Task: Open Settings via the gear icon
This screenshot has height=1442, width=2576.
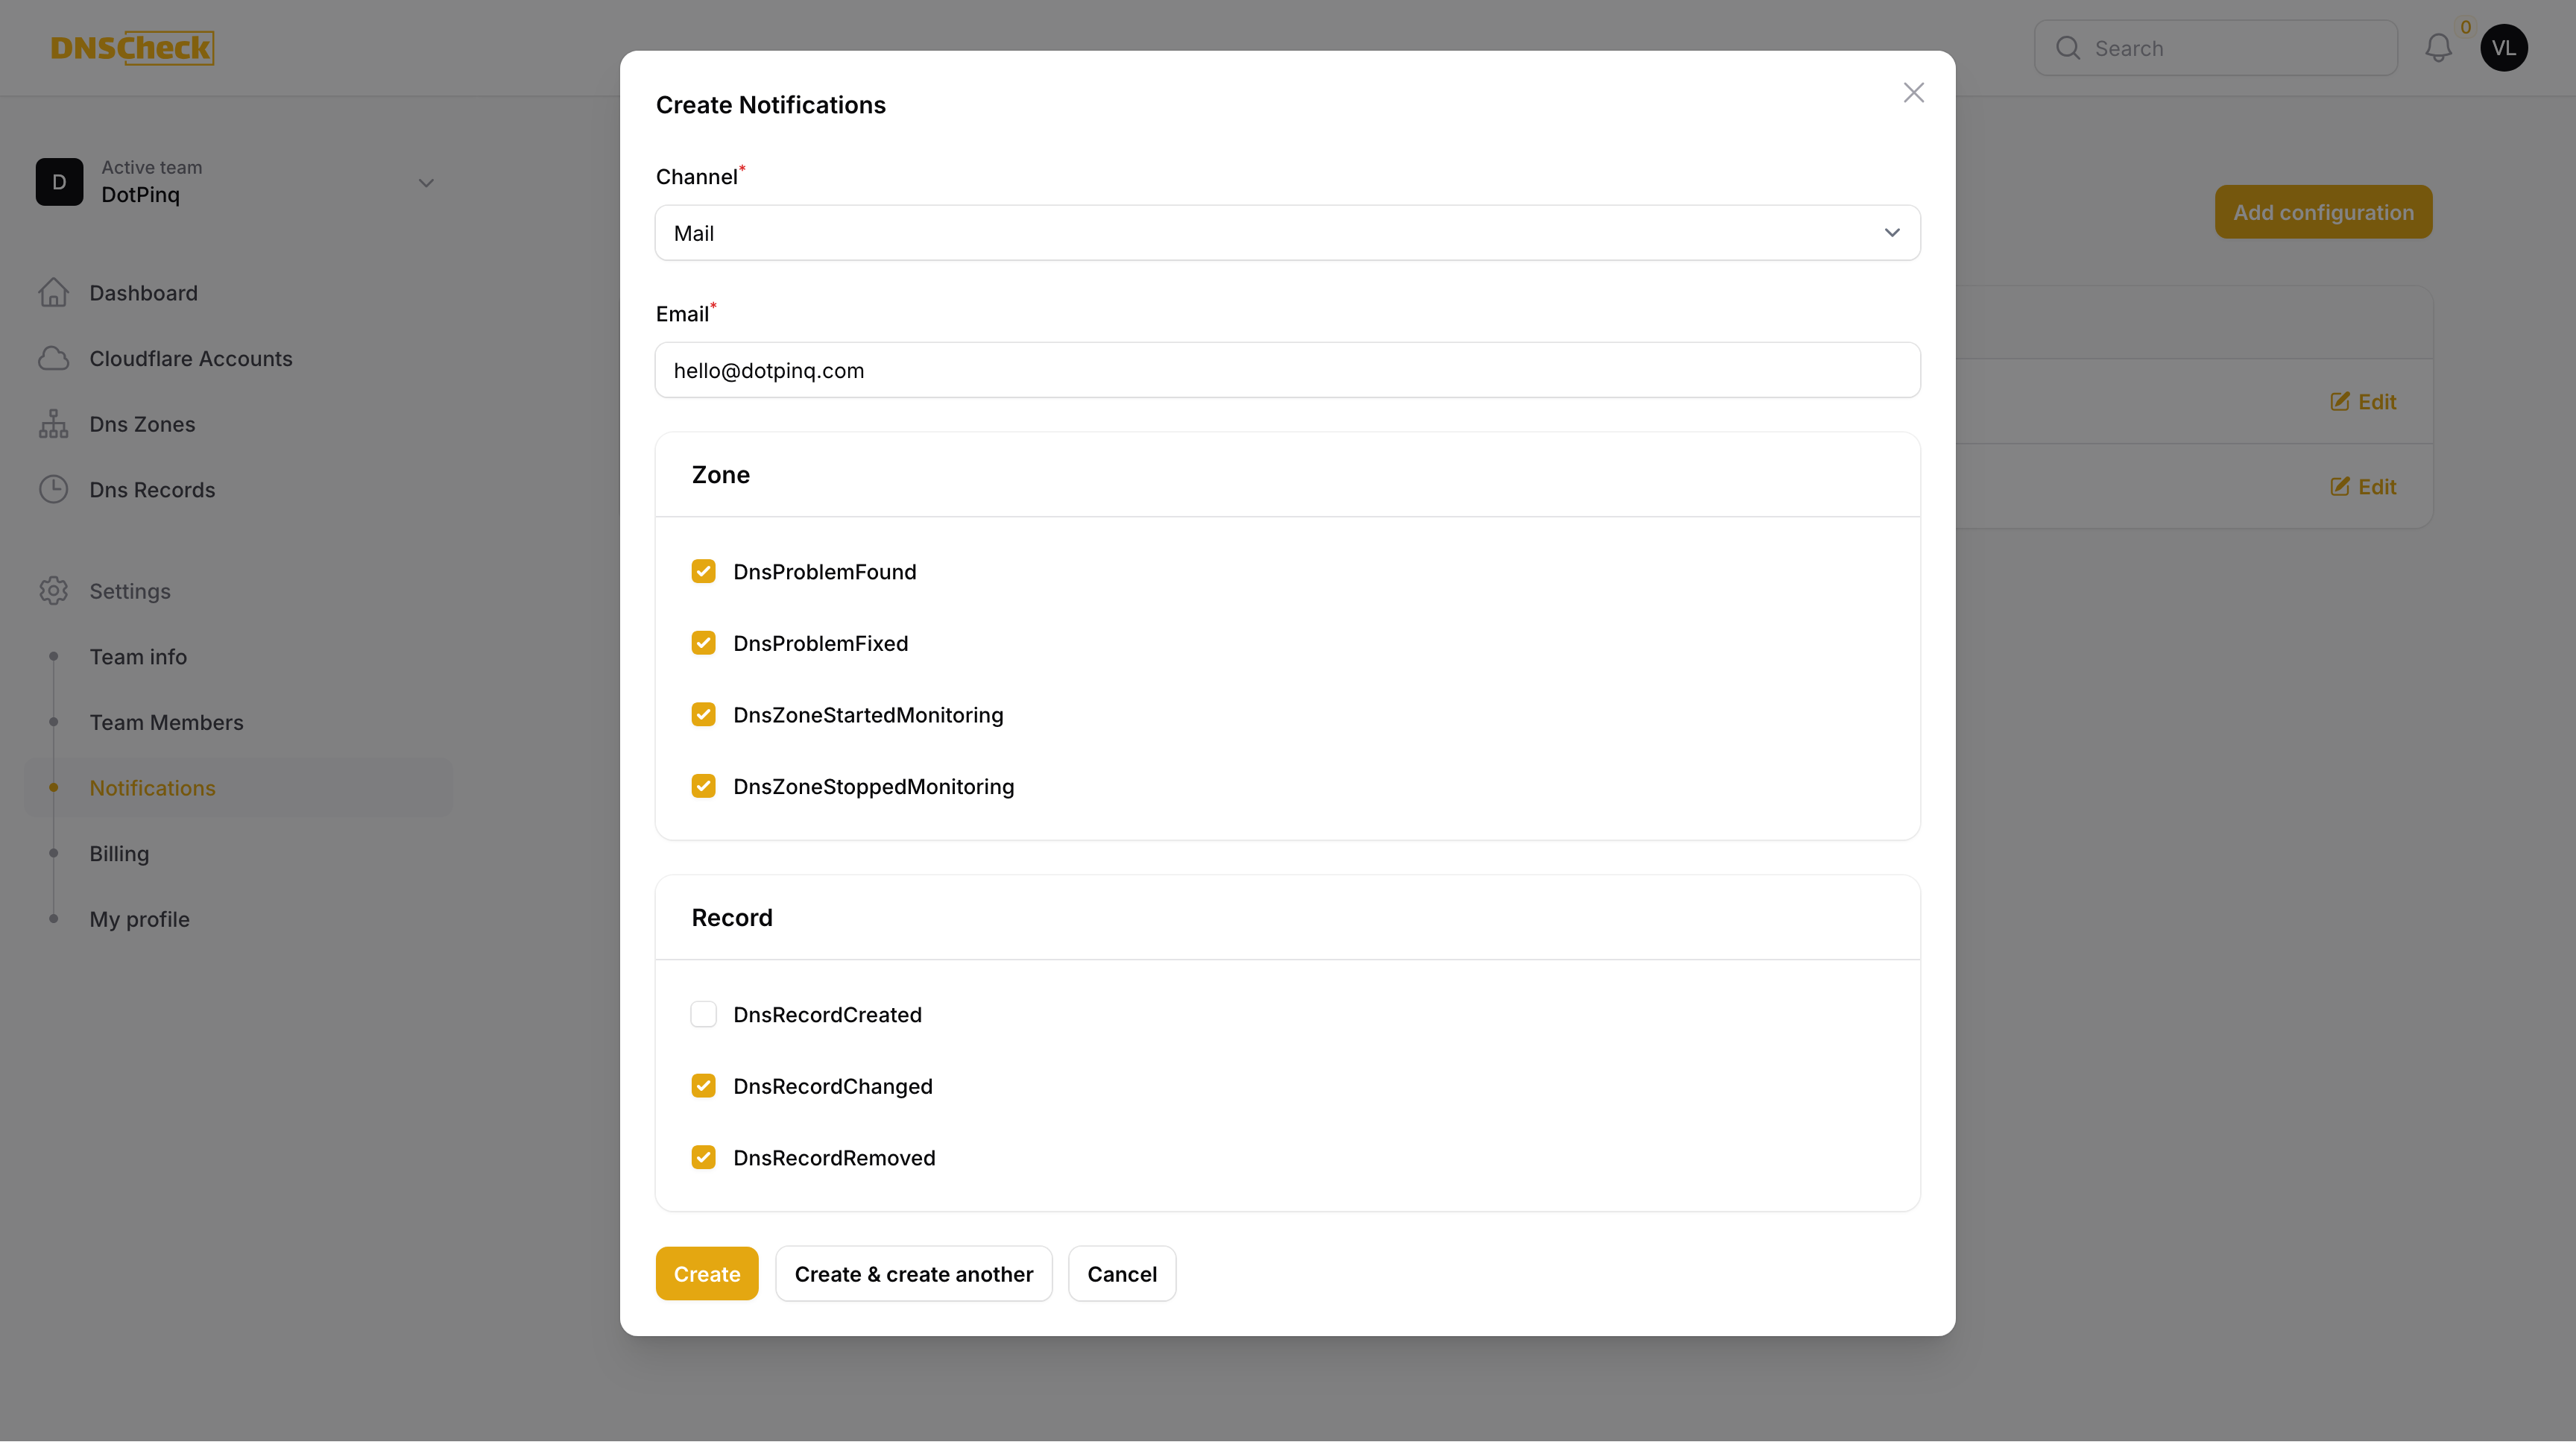Action: tap(53, 590)
